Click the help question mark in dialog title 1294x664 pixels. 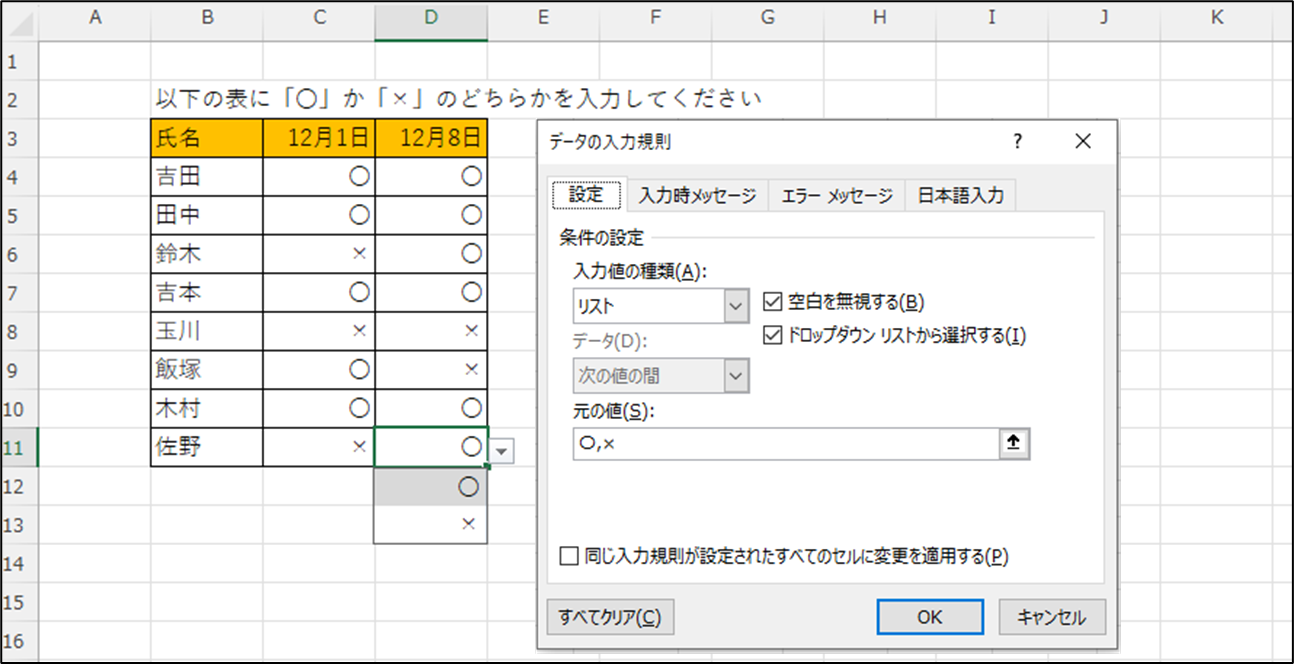pos(1017,142)
